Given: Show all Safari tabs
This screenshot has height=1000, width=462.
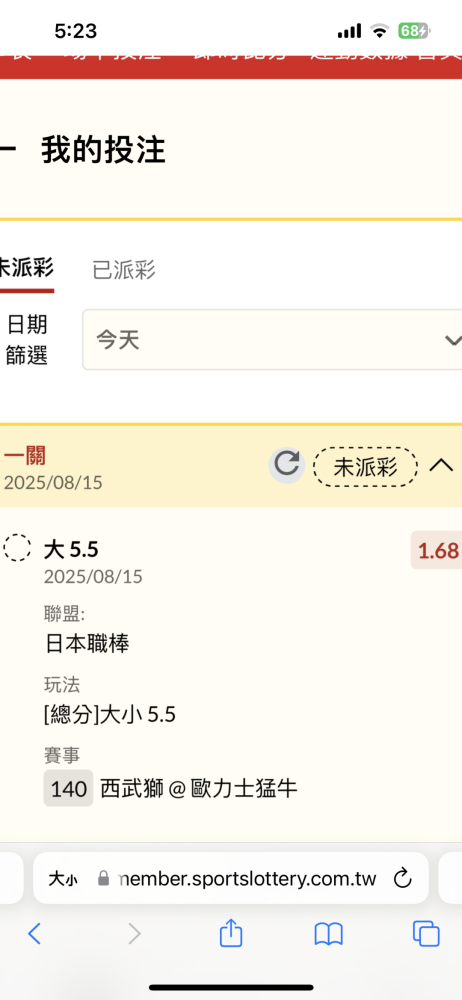Looking at the screenshot, I should coord(426,934).
